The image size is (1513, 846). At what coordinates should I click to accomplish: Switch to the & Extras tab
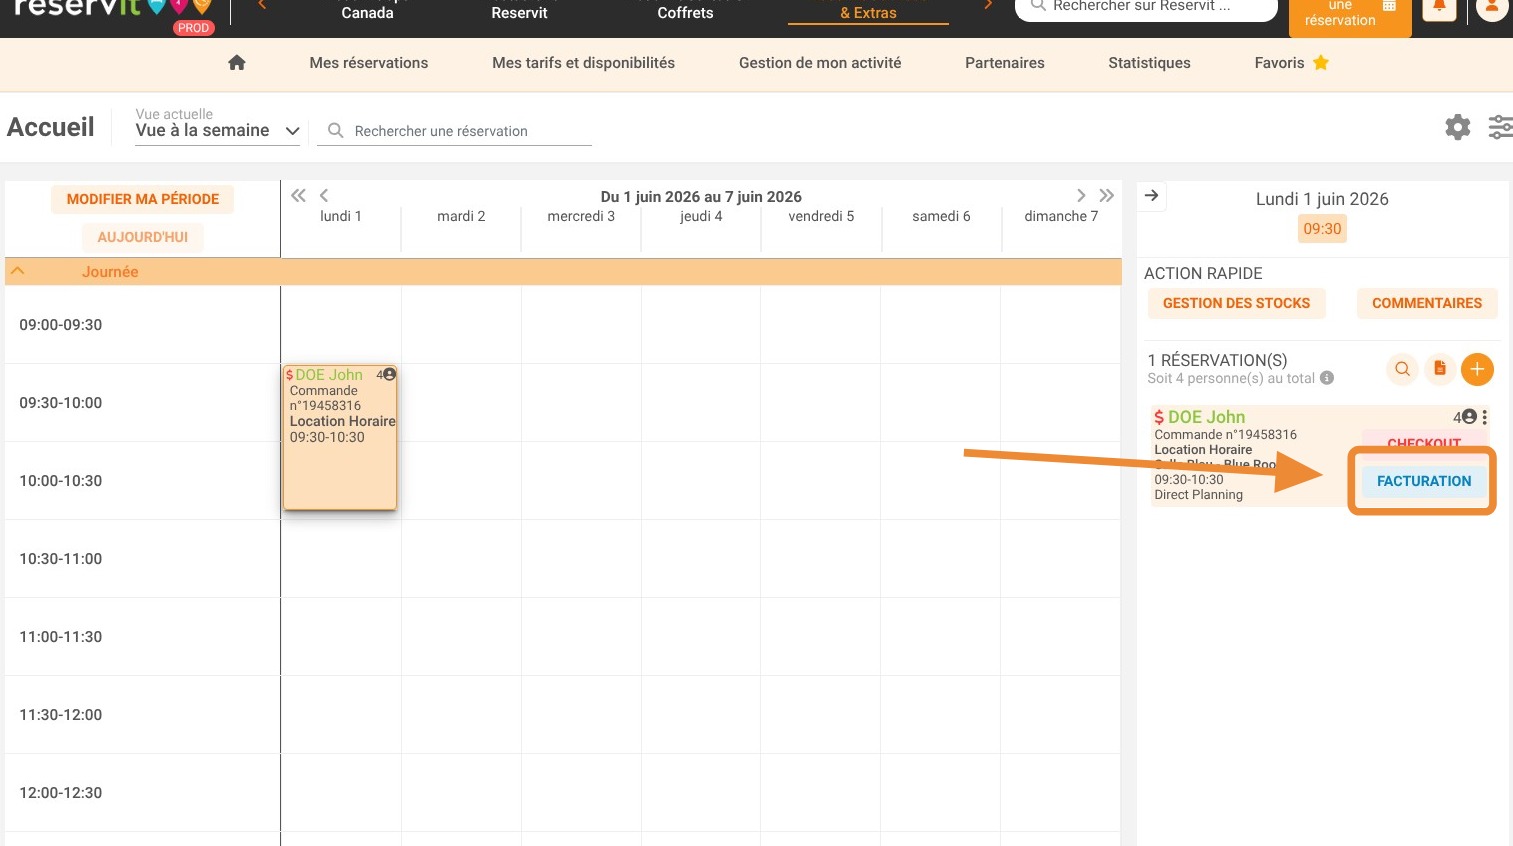click(868, 12)
